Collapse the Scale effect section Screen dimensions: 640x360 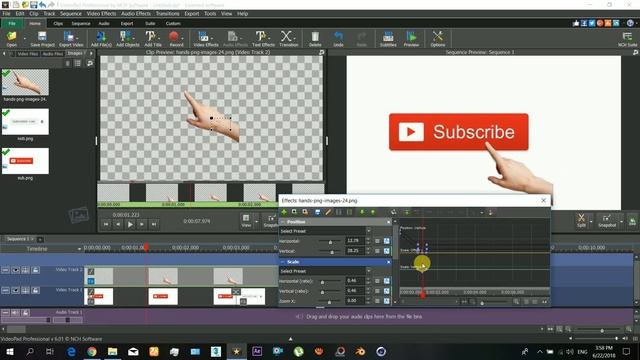pos(282,262)
